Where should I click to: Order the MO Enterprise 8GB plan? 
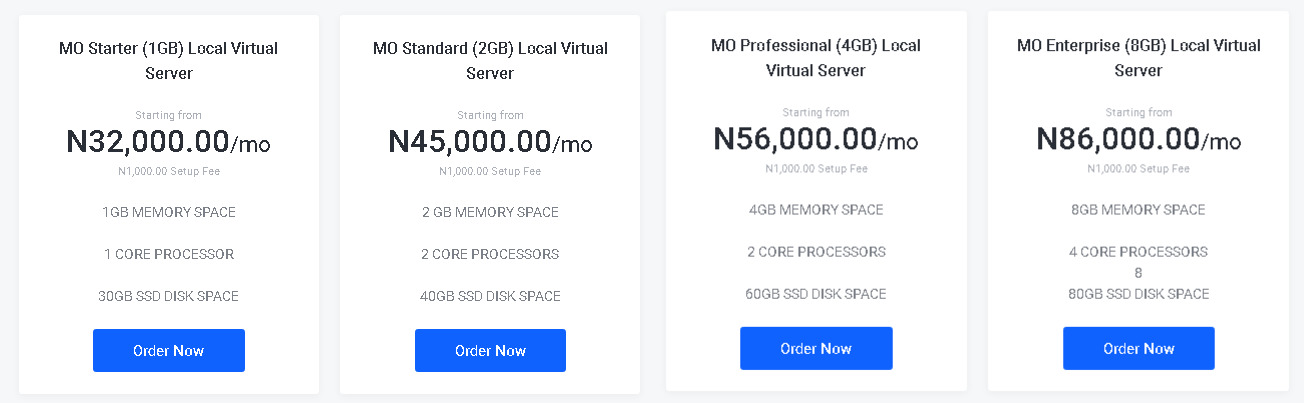tap(1138, 348)
